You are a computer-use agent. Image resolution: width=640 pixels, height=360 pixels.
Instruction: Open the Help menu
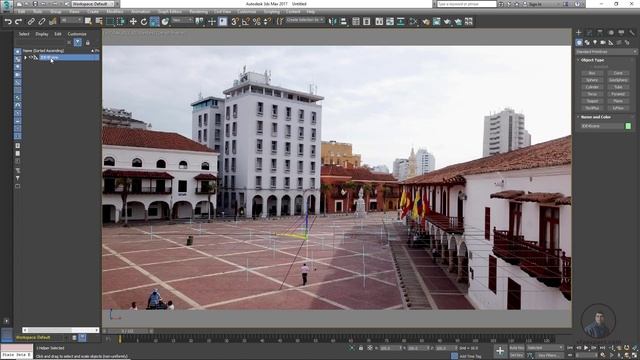click(311, 12)
